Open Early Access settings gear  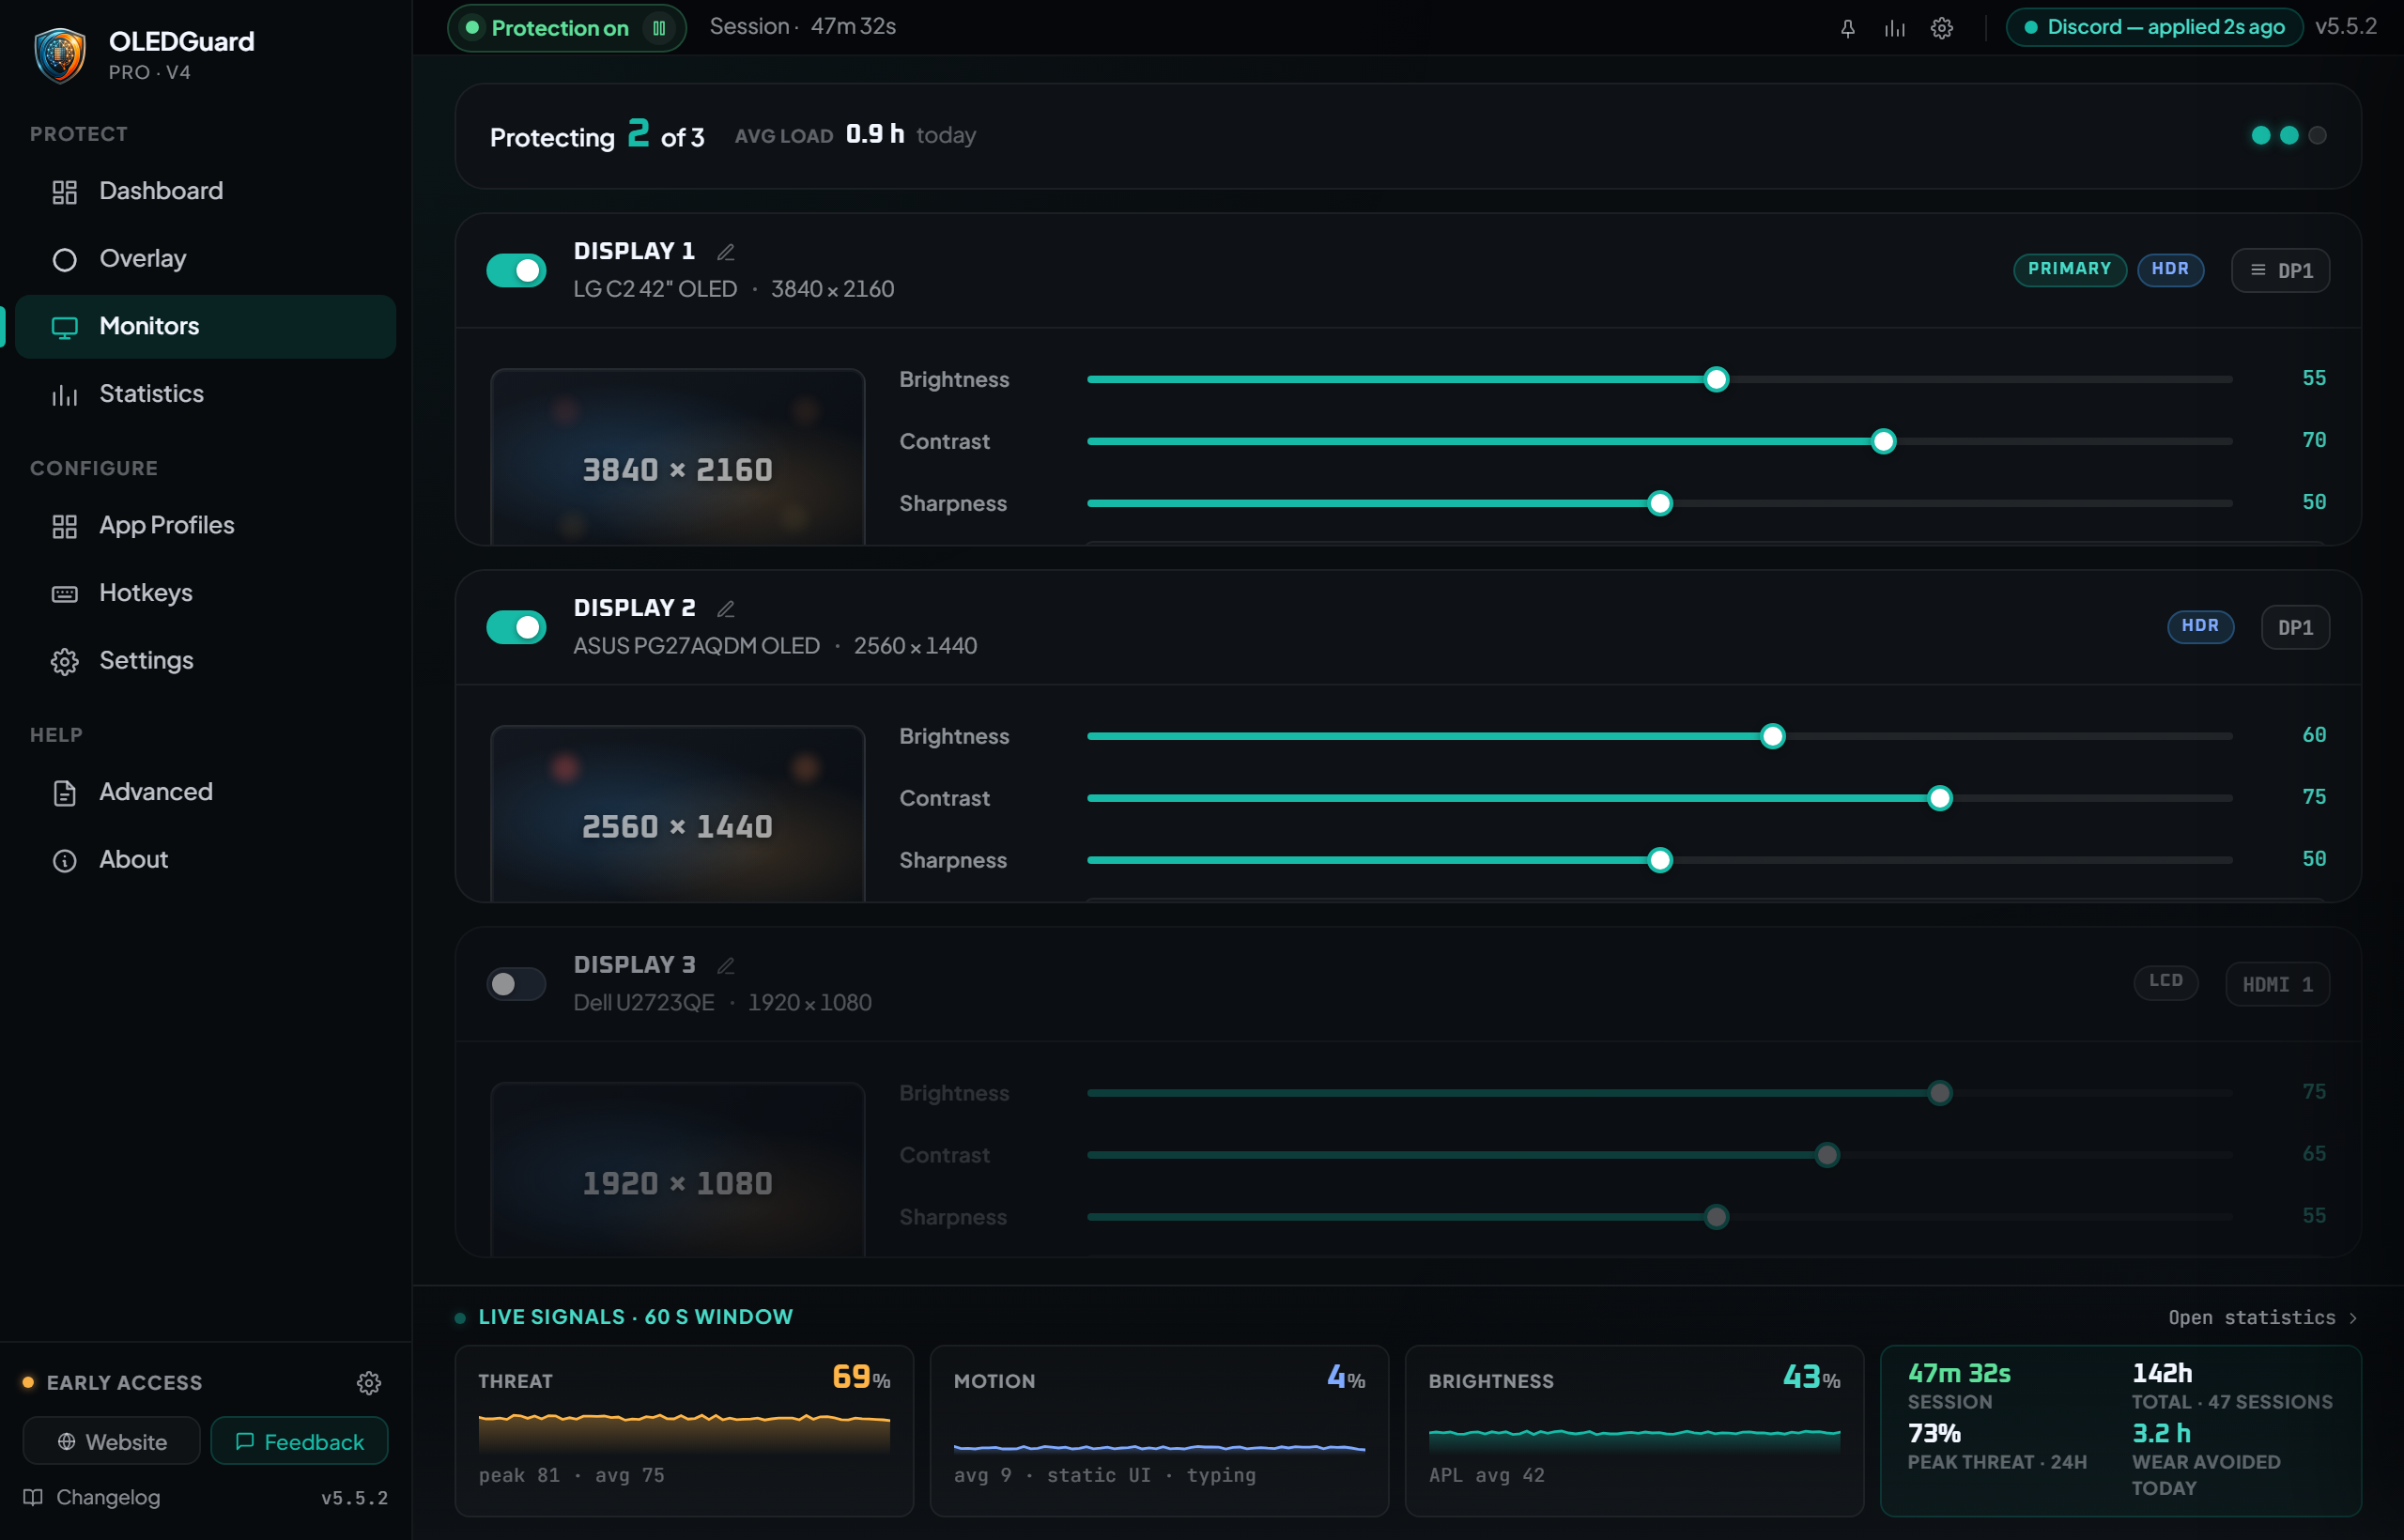(x=369, y=1383)
